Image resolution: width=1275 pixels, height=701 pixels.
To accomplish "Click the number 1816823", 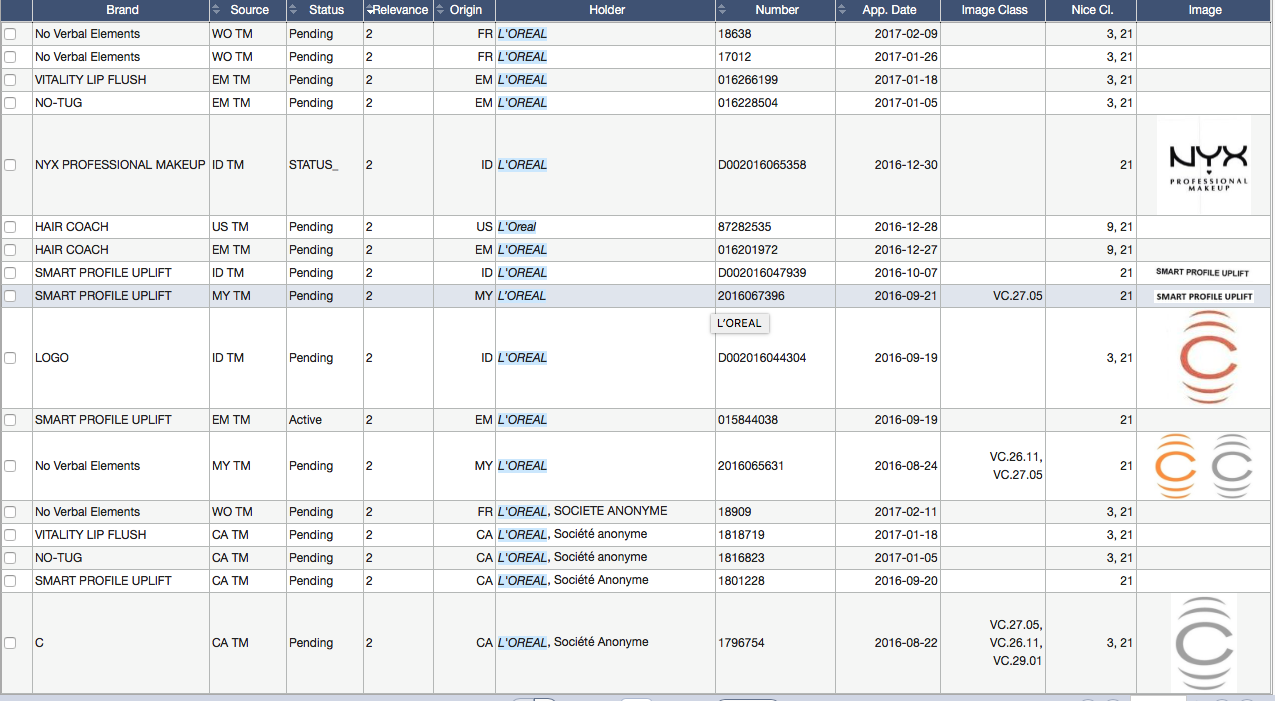I will point(741,558).
